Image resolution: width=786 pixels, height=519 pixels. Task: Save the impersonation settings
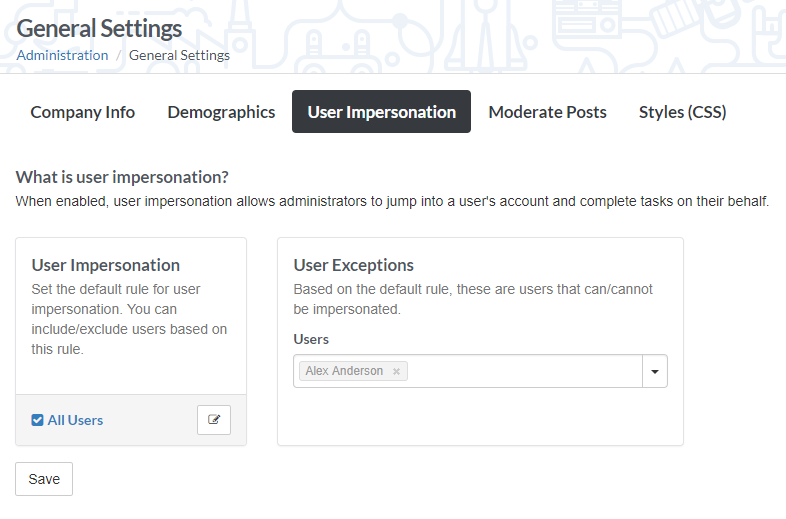[x=44, y=479]
